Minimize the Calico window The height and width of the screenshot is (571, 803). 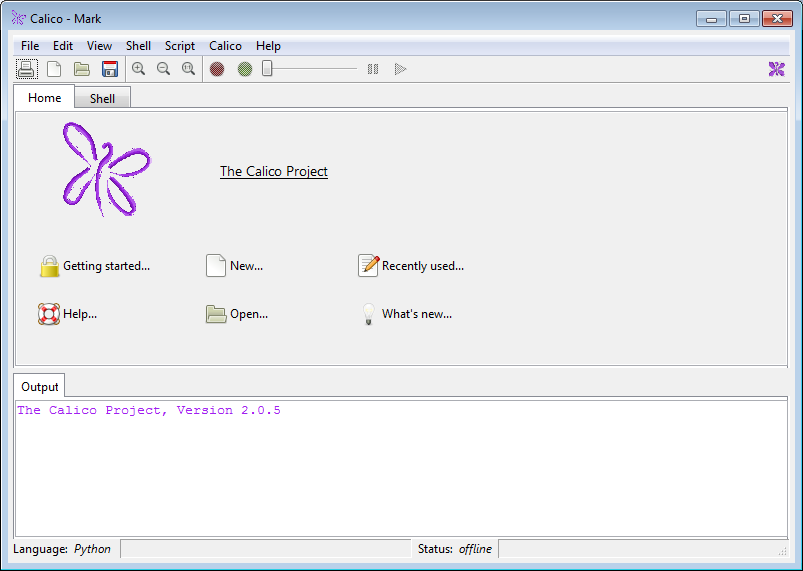[711, 19]
